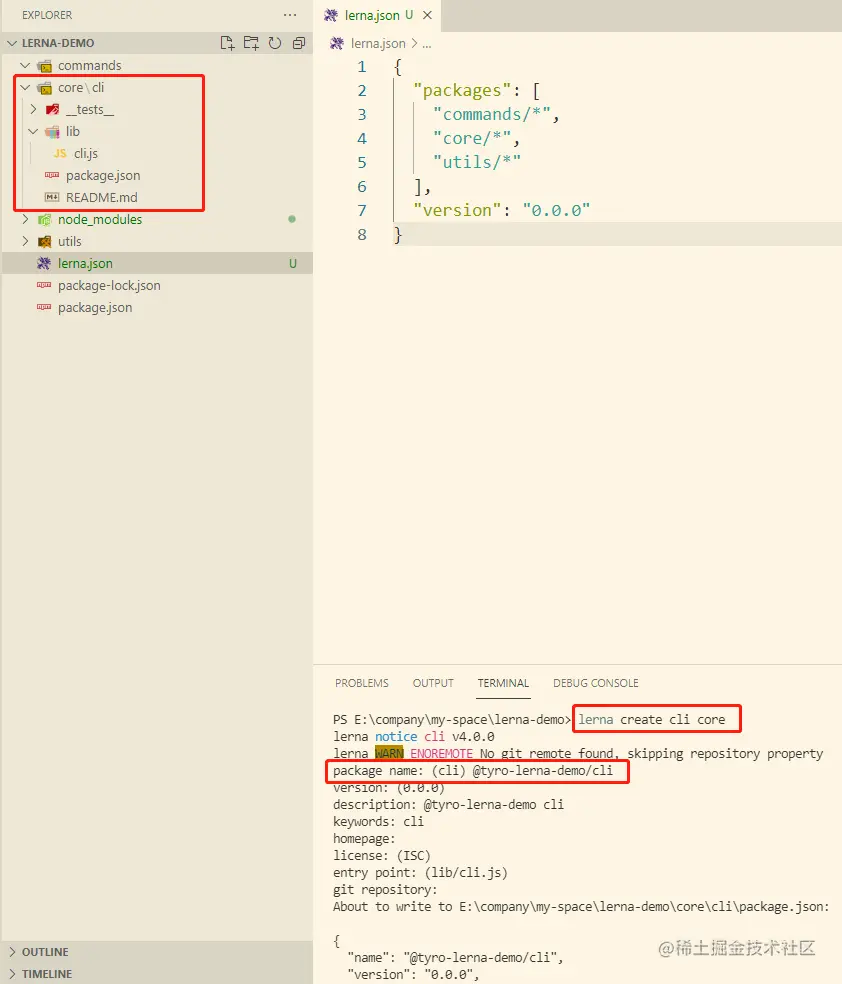Click the New File icon in Explorer header

[x=227, y=43]
